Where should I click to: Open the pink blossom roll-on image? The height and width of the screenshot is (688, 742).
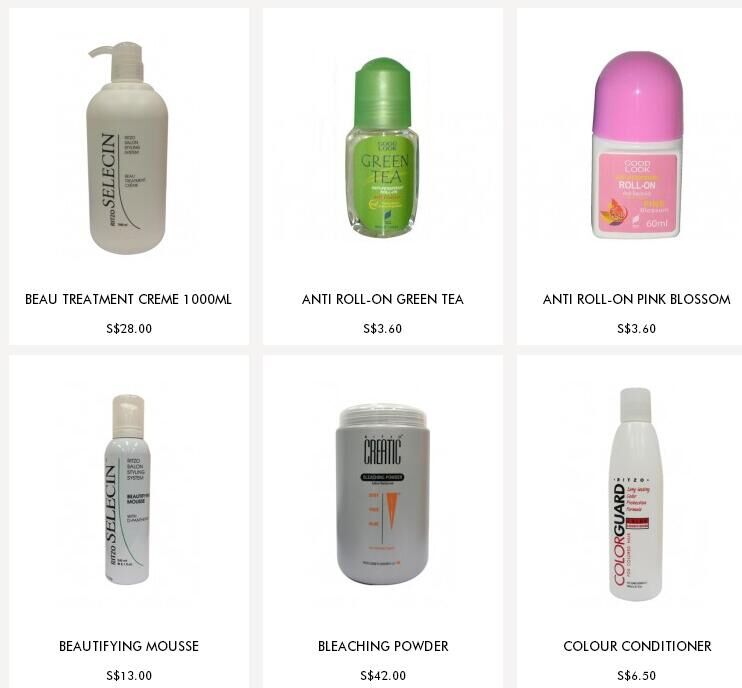click(x=636, y=144)
